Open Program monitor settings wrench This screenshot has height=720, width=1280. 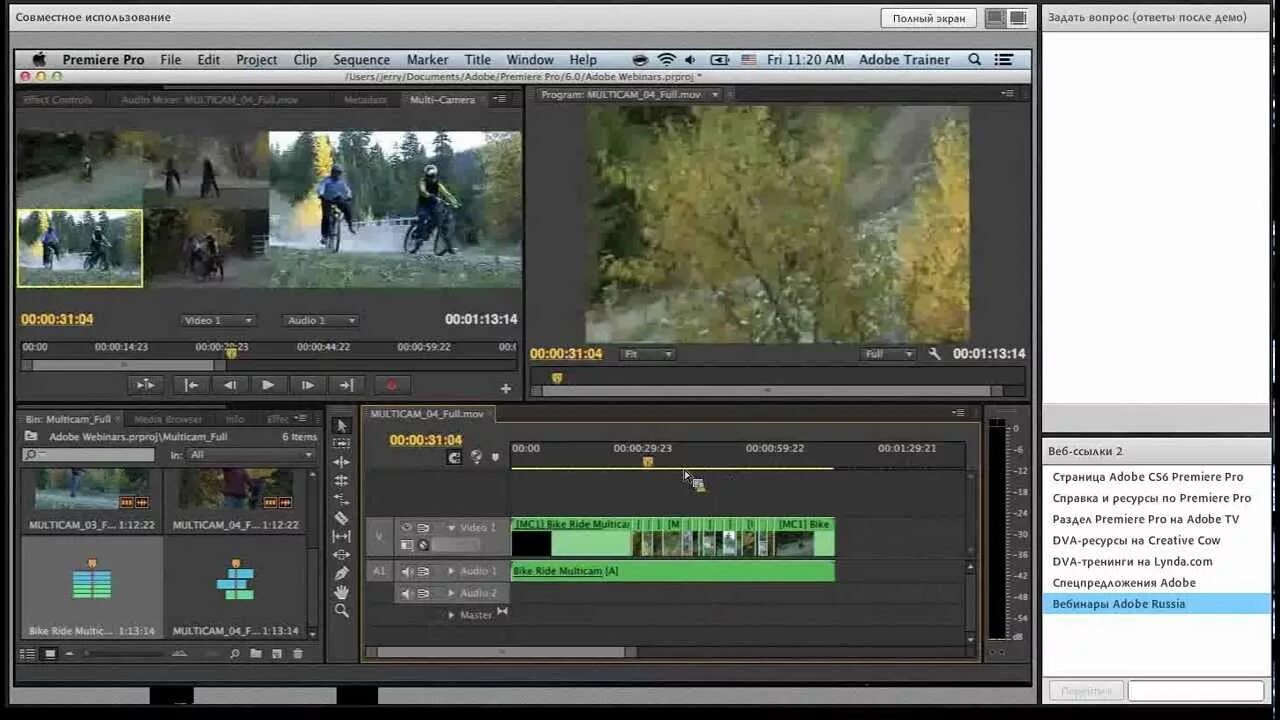point(935,354)
